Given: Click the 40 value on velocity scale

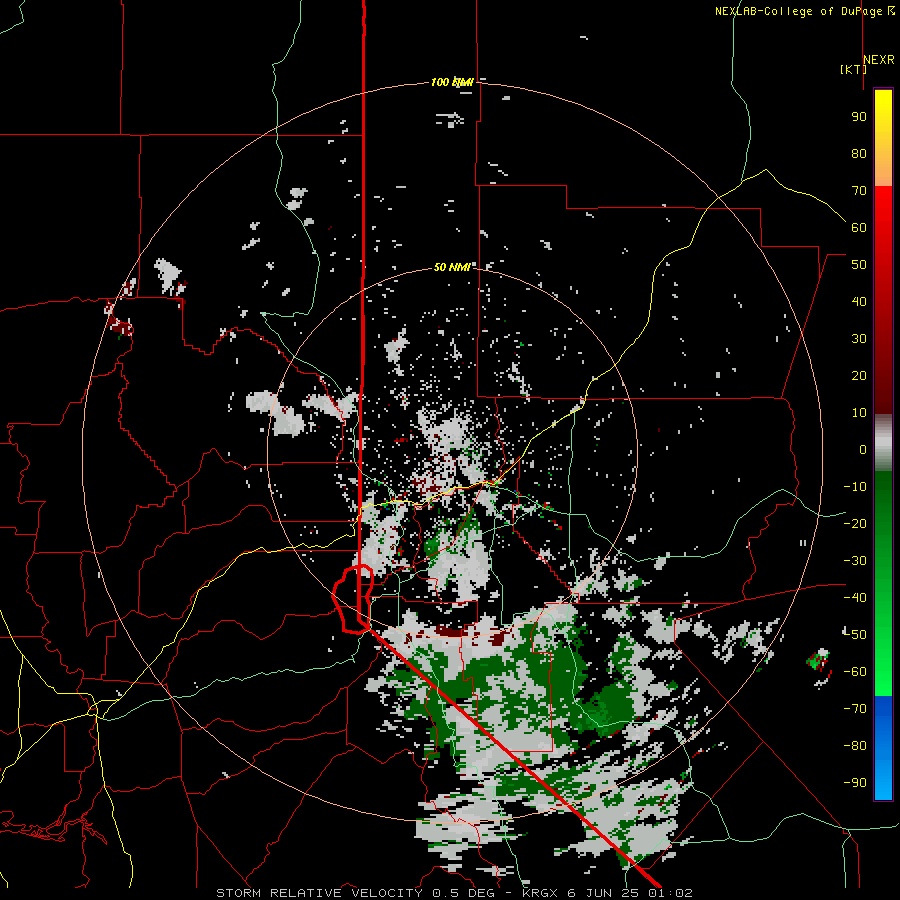Looking at the screenshot, I should (859, 301).
